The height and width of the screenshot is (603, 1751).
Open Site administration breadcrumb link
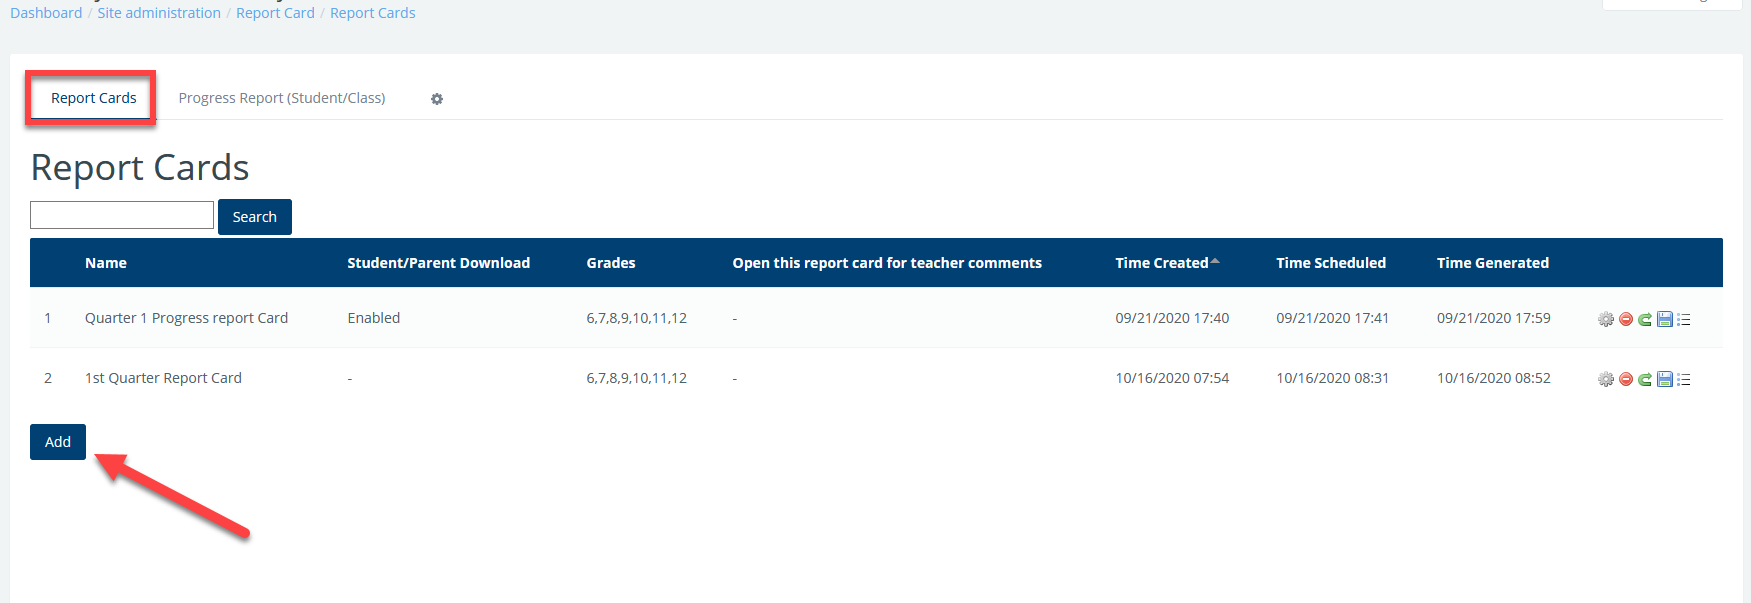(x=159, y=13)
